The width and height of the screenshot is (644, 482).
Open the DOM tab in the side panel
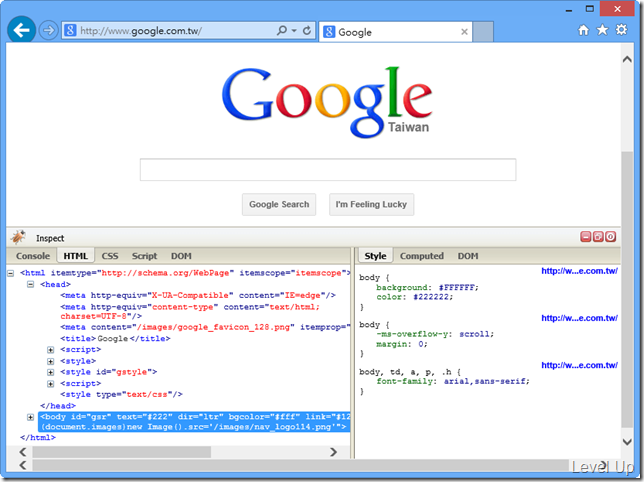coord(468,256)
